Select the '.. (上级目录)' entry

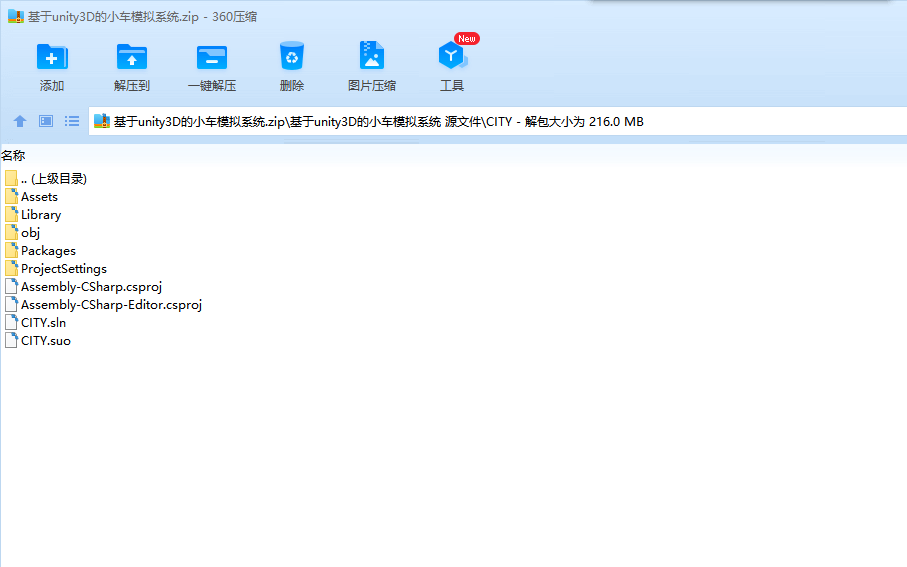(54, 179)
